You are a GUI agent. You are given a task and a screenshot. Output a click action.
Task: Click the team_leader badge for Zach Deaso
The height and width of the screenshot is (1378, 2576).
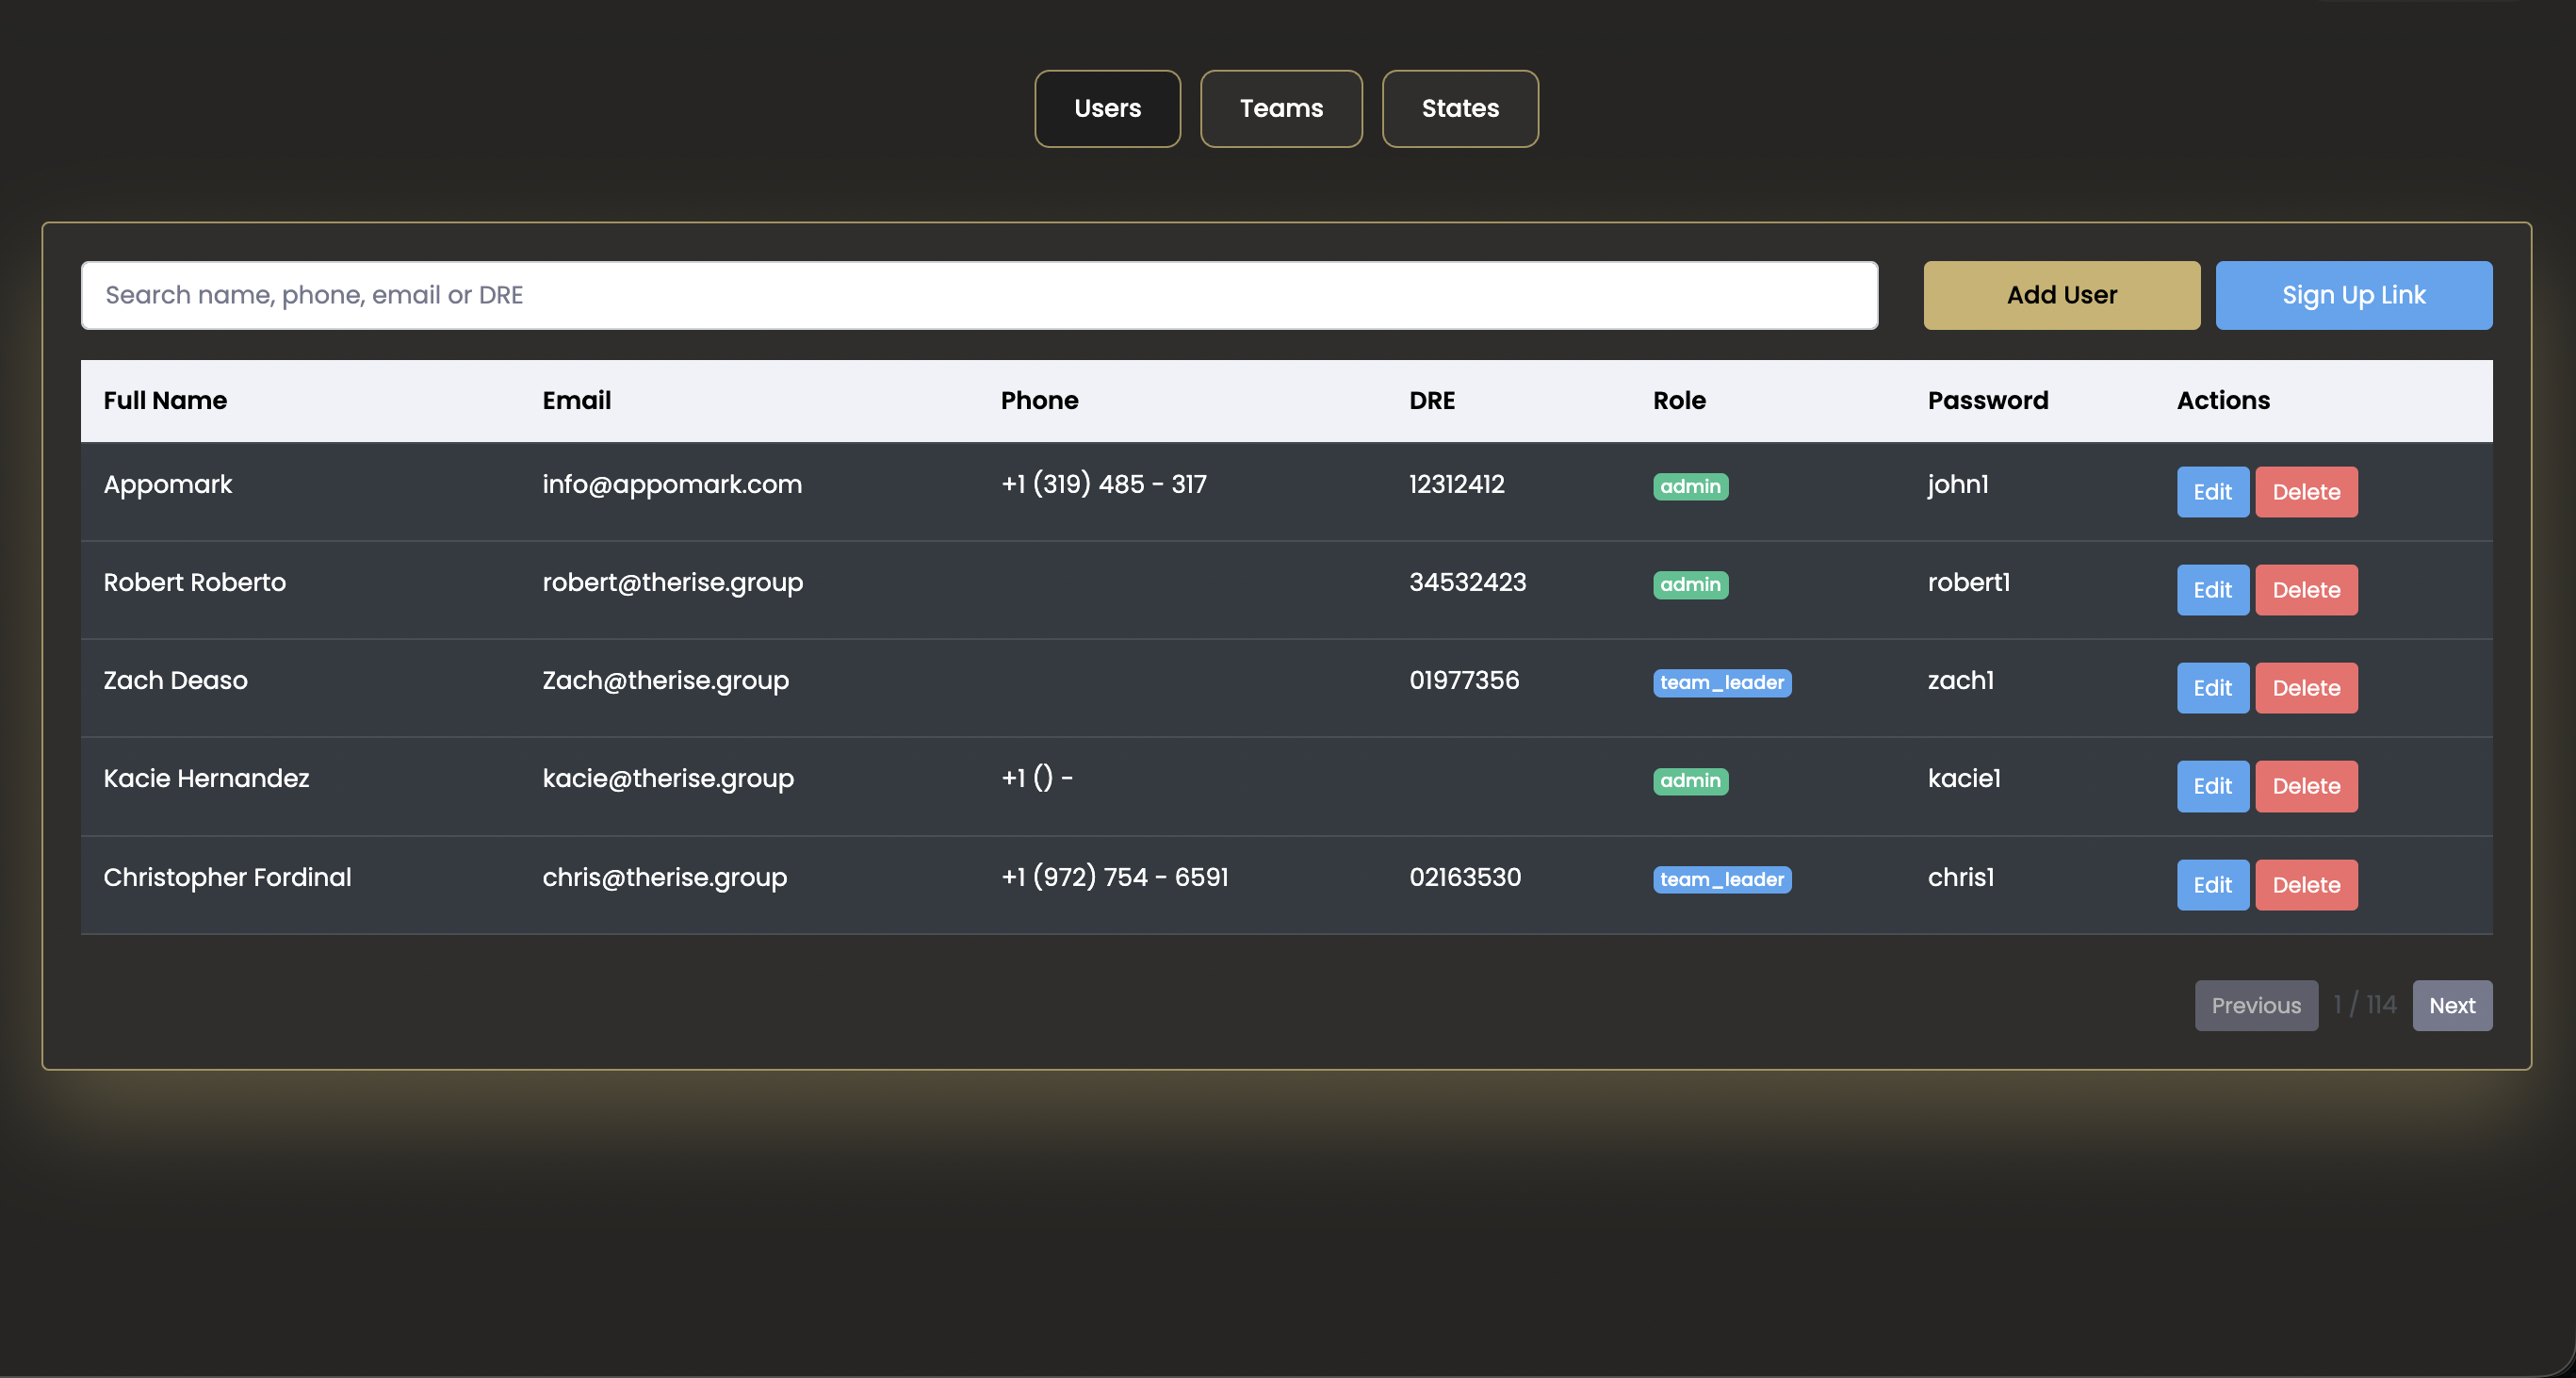click(1722, 683)
